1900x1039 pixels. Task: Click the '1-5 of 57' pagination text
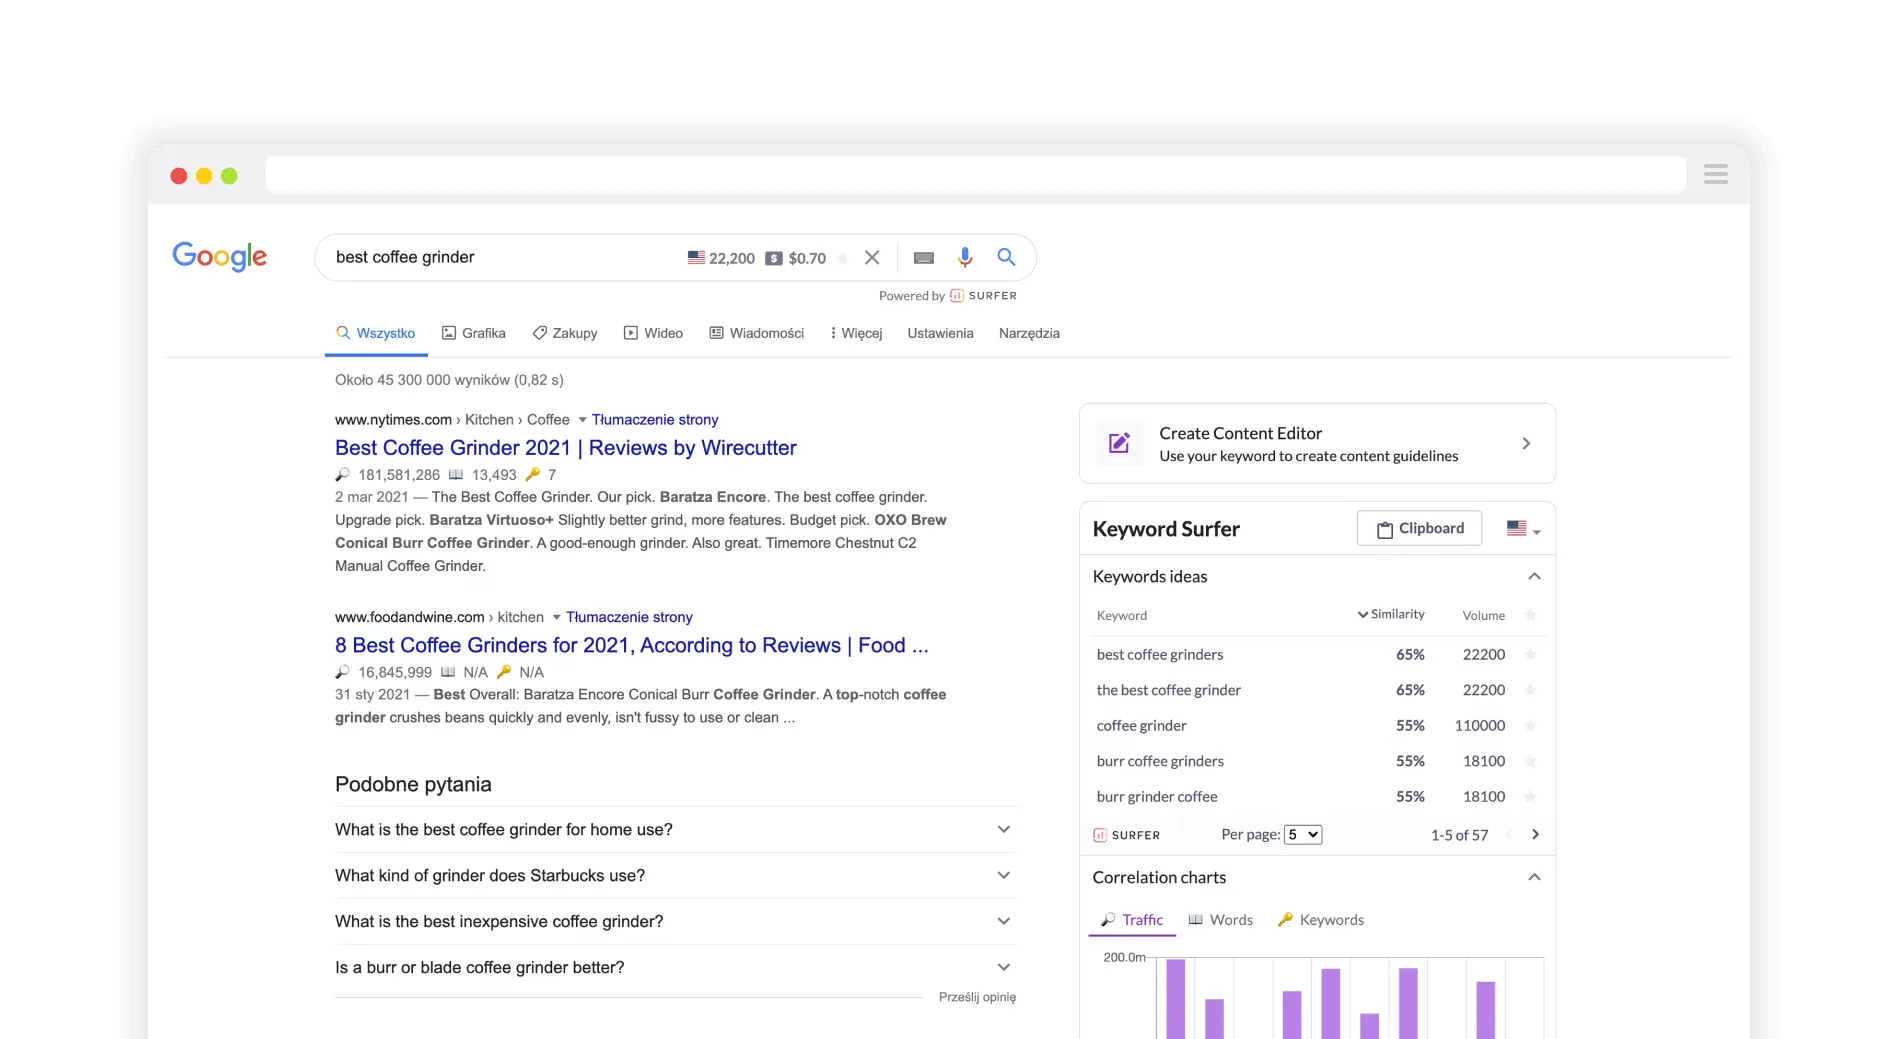[1459, 835]
